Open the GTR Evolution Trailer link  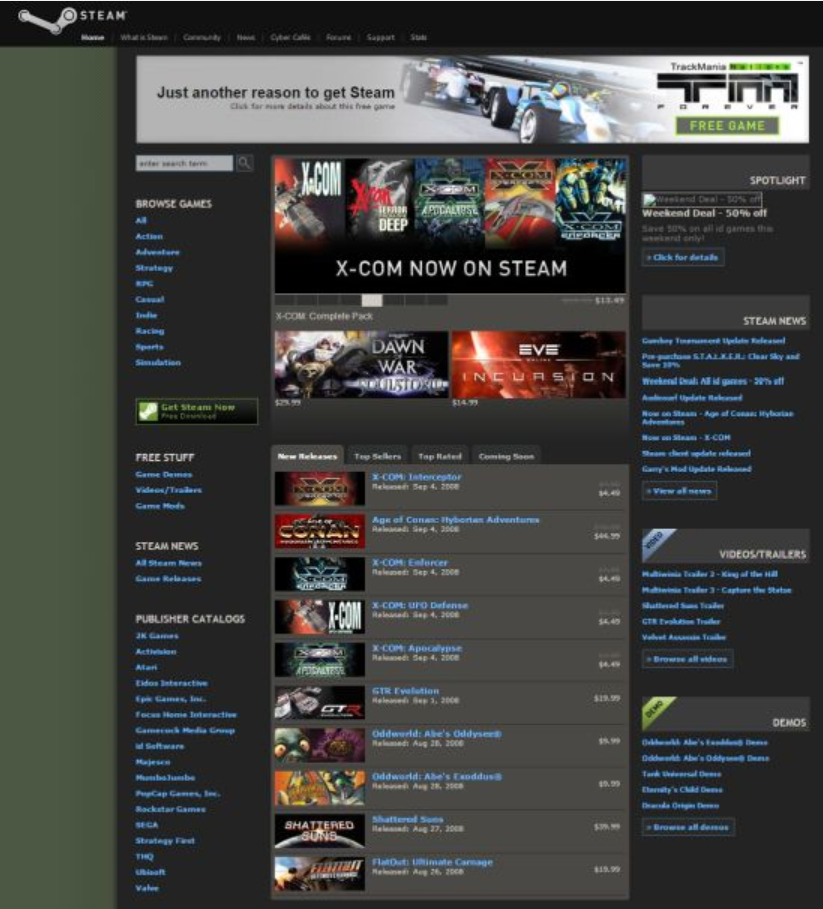pyautogui.click(x=681, y=621)
